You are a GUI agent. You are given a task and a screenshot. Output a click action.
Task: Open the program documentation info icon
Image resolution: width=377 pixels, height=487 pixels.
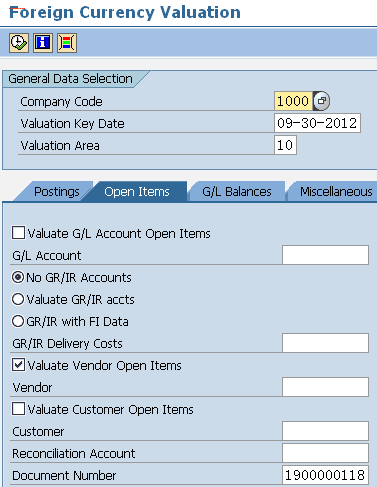pos(43,43)
